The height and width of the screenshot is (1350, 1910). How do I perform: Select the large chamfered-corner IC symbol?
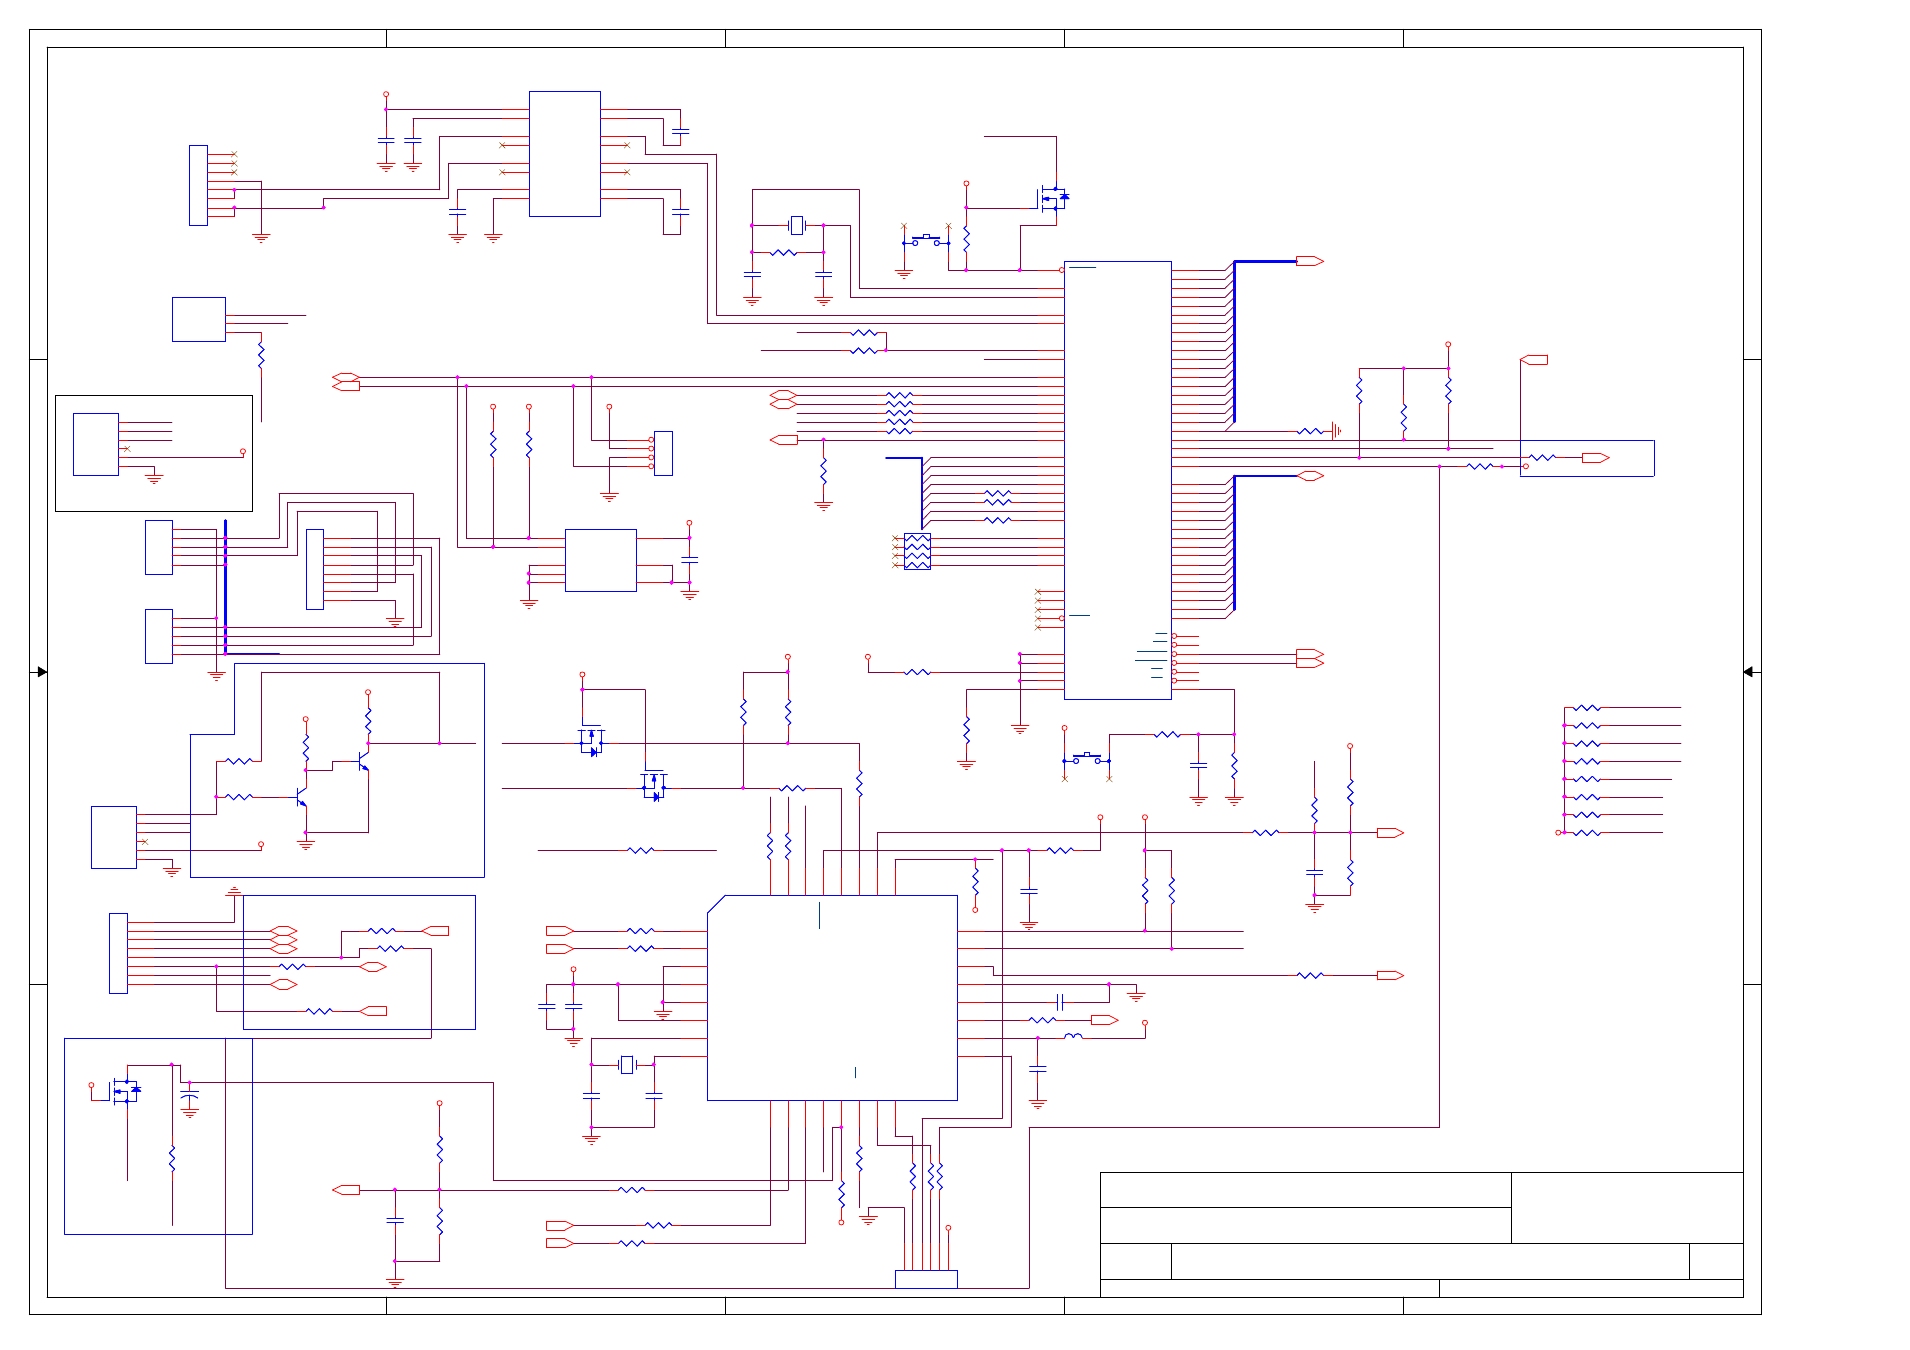pos(832,998)
